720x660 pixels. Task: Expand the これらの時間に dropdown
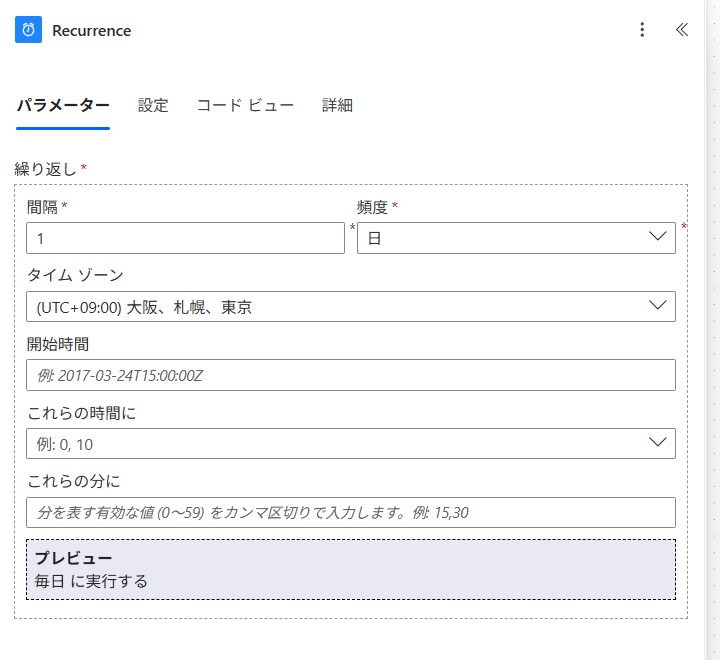350,443
